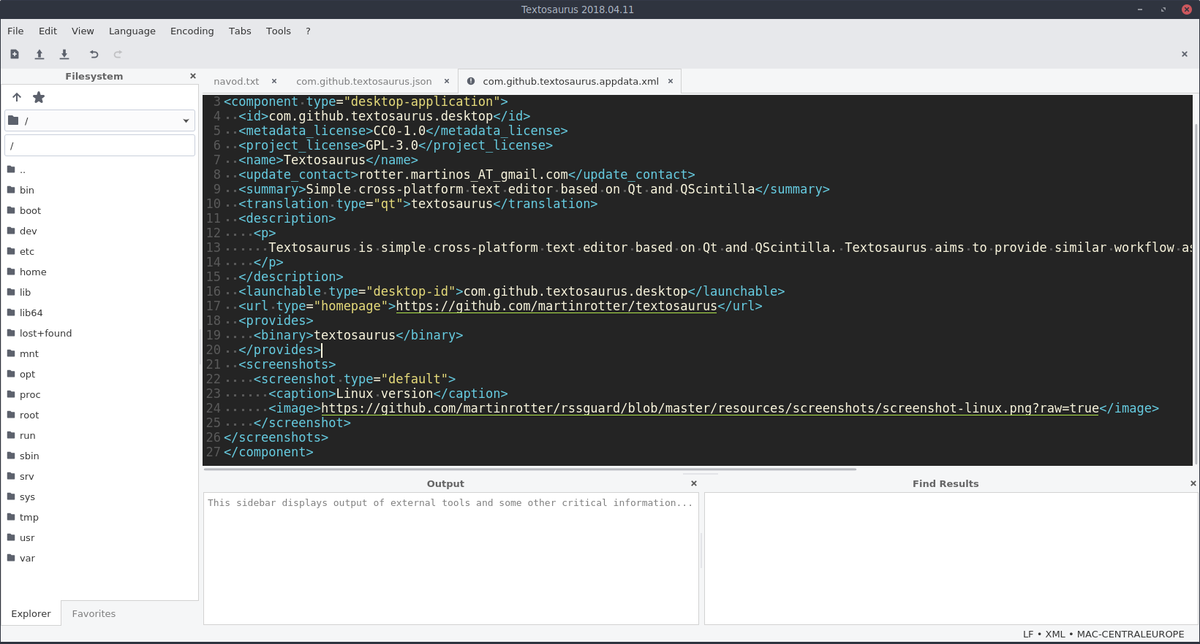
Task: Click inside the Output text area
Action: tap(451, 558)
